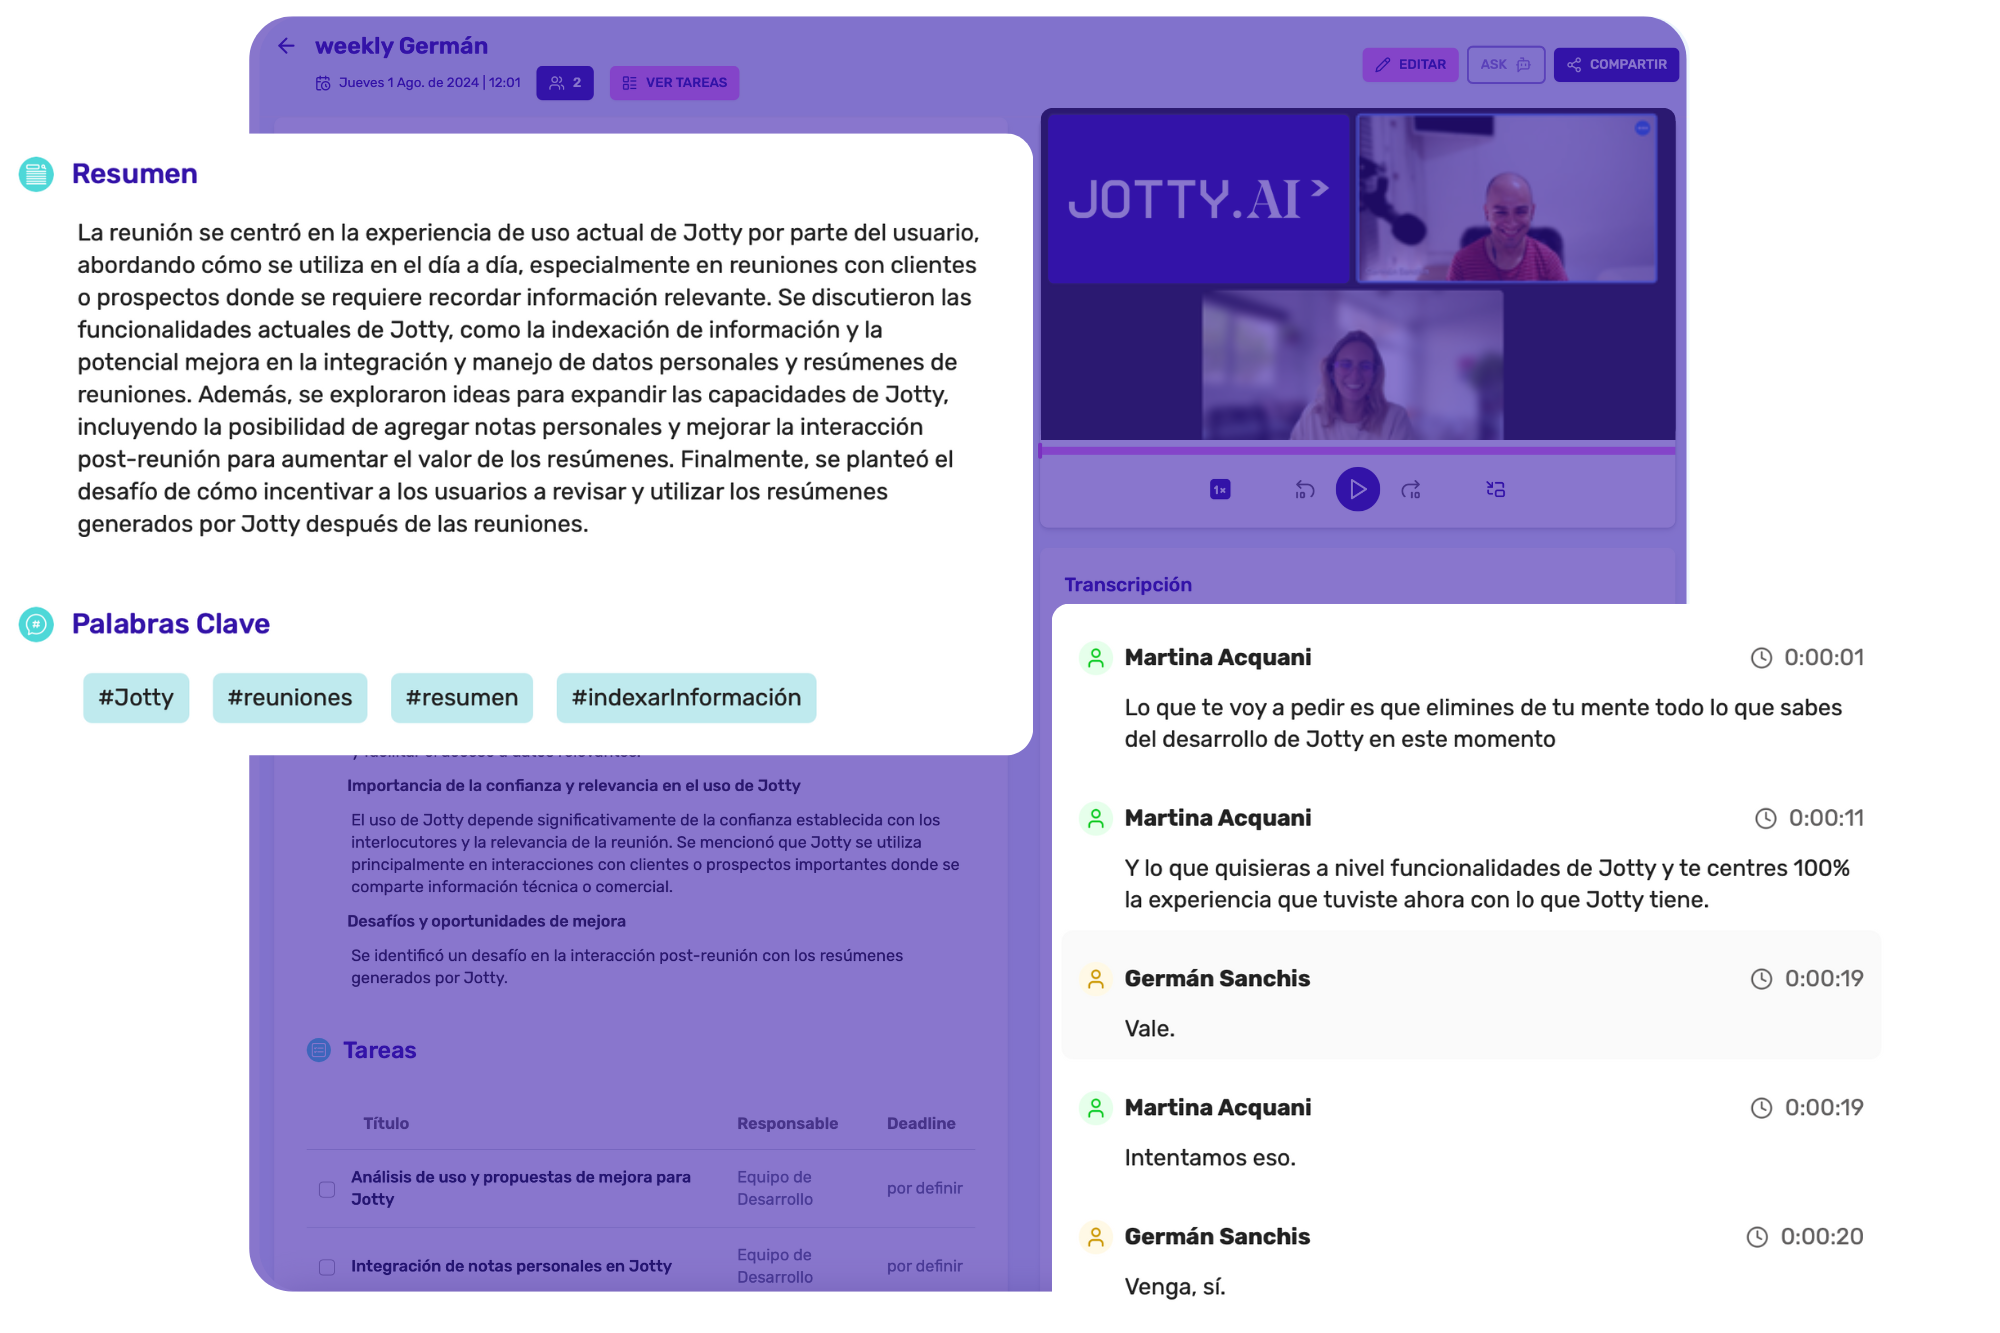Select the #reuniones keyword tag
This screenshot has height=1333, width=2000.
point(290,698)
